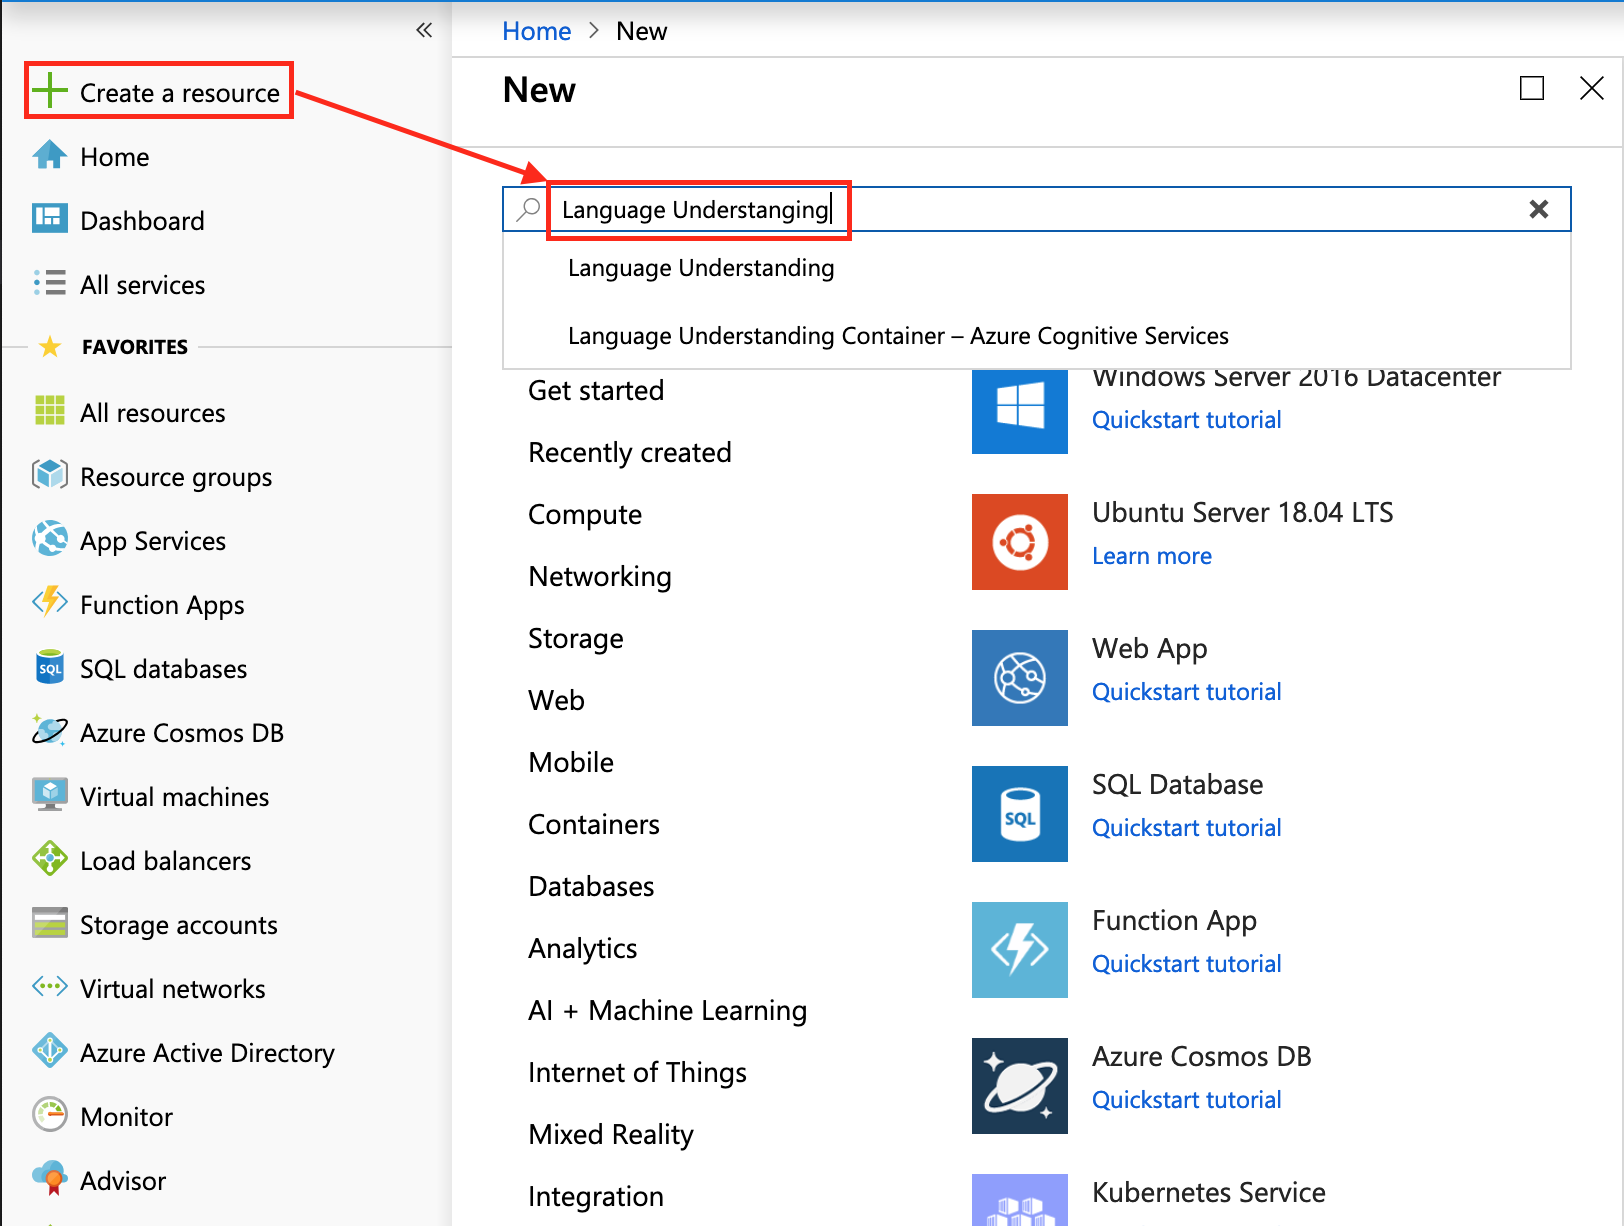Click the App Services globe icon
This screenshot has width=1624, height=1226.
[x=49, y=539]
